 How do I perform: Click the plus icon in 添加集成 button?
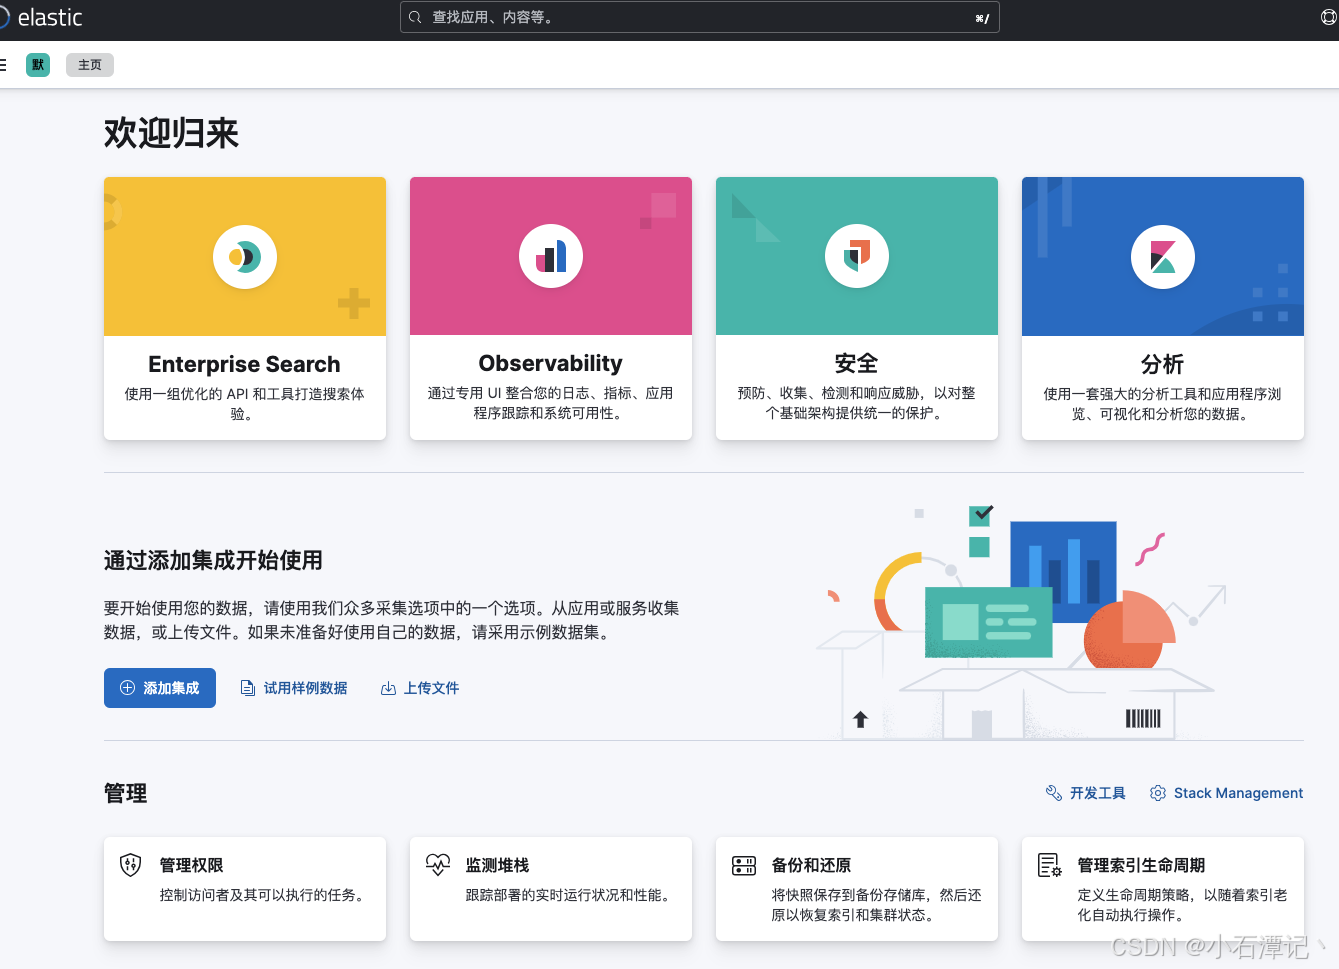(x=127, y=688)
